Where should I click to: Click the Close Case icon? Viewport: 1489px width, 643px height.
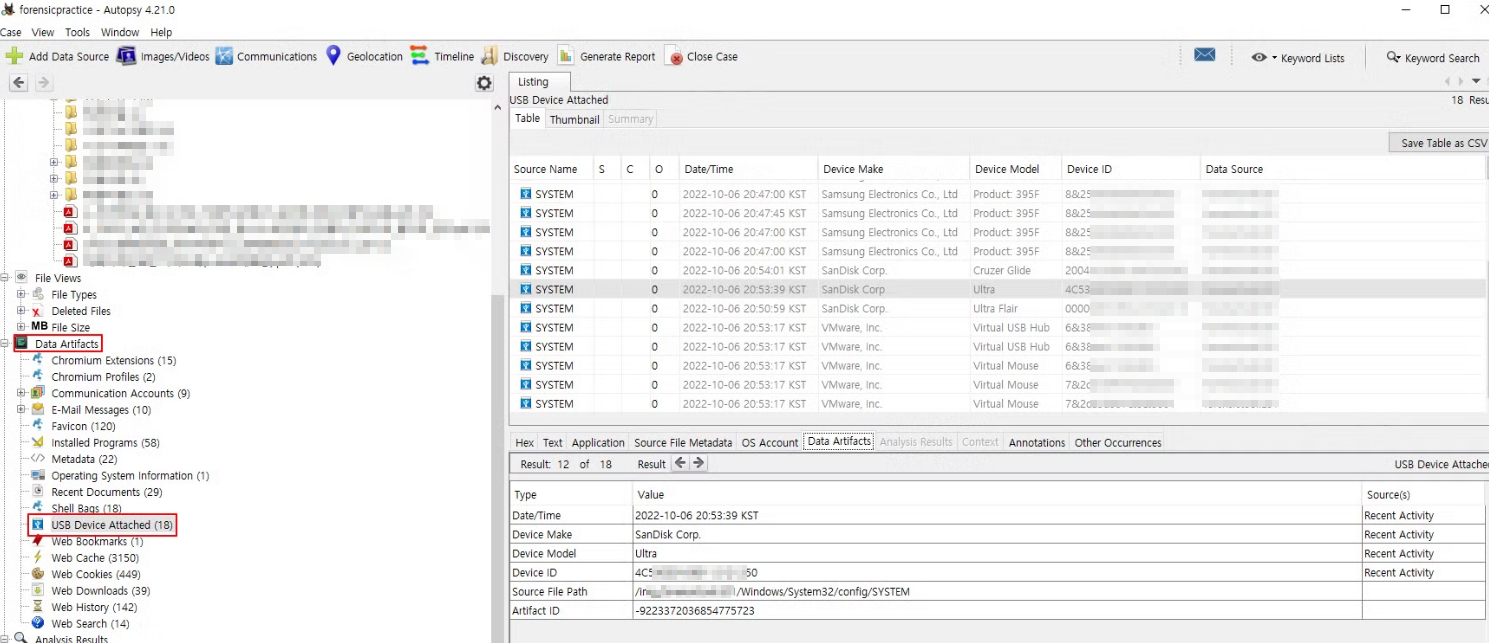[675, 57]
